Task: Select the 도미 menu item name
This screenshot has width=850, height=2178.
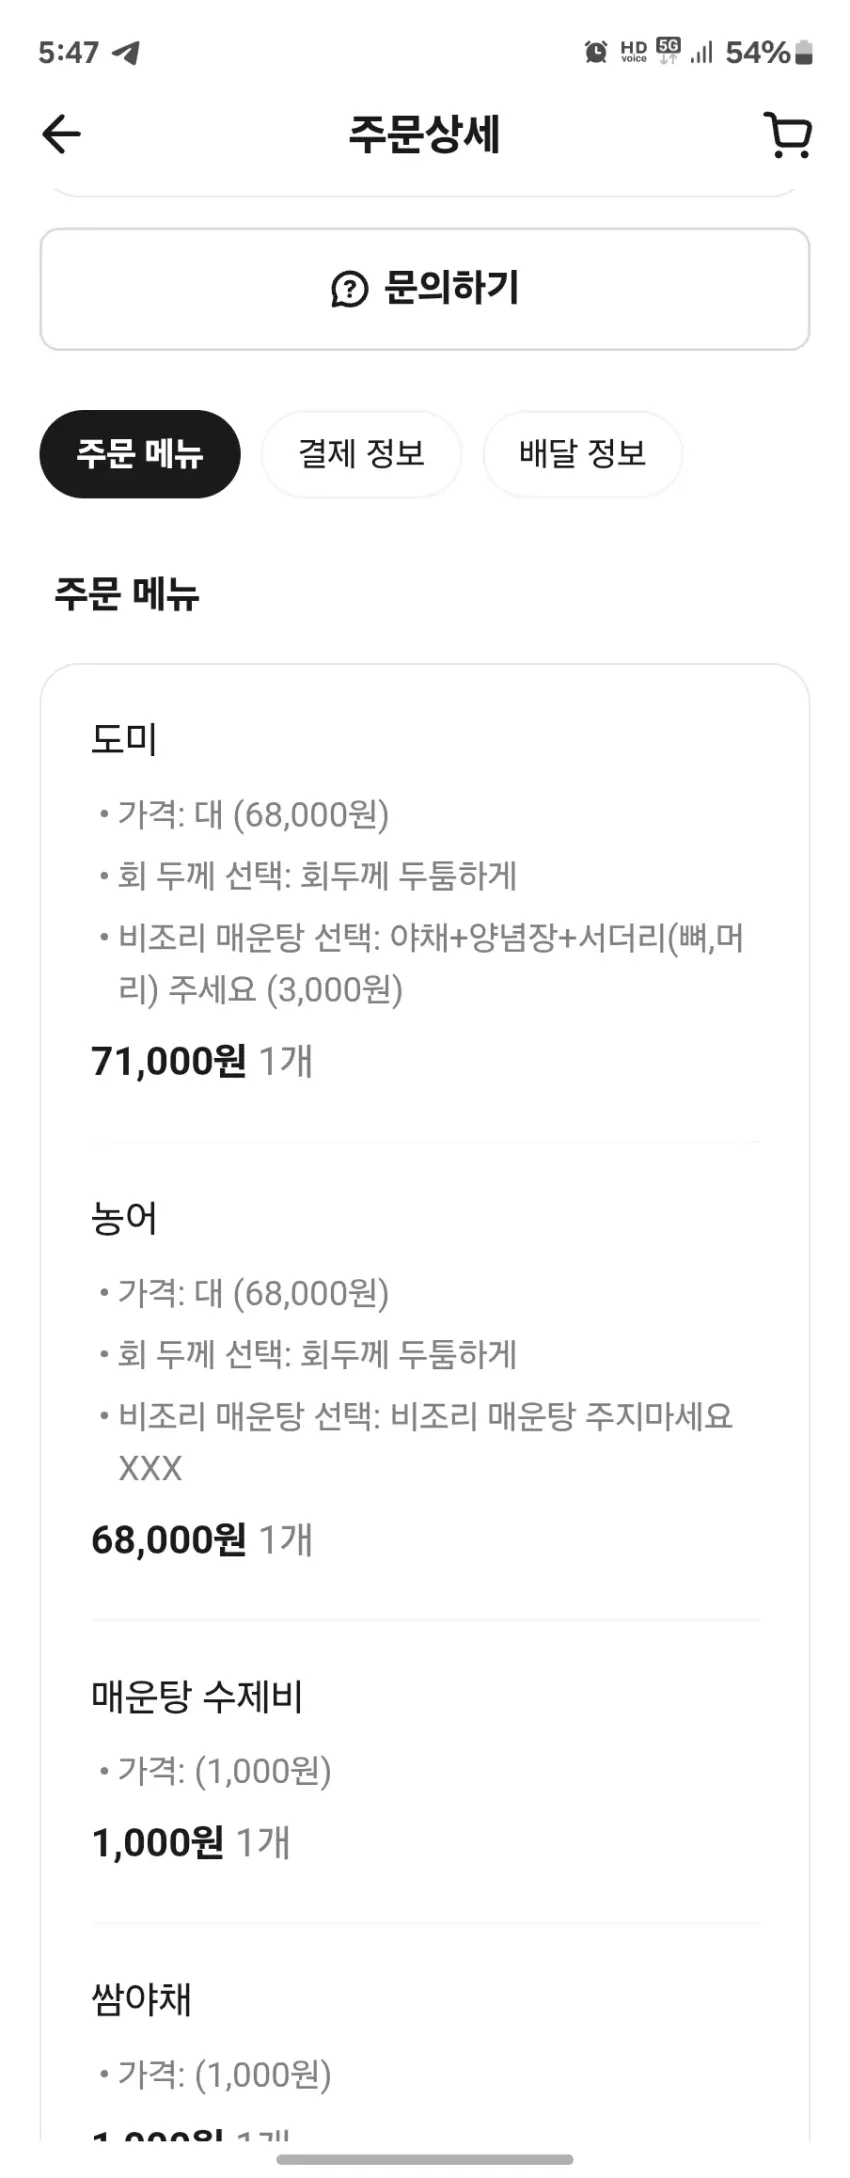Action: (x=124, y=739)
